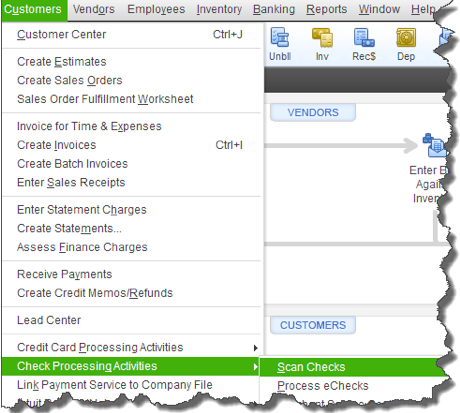Open the Inv invoice toolbar icon

click(322, 37)
